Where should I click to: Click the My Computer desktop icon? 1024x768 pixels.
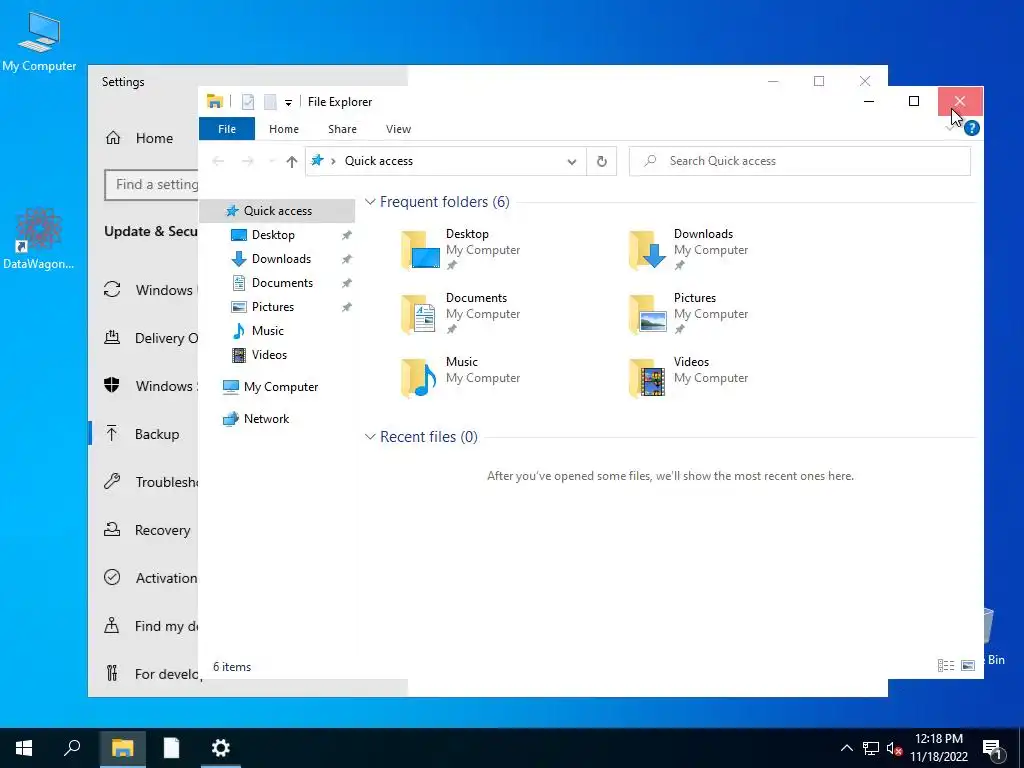pos(39,42)
